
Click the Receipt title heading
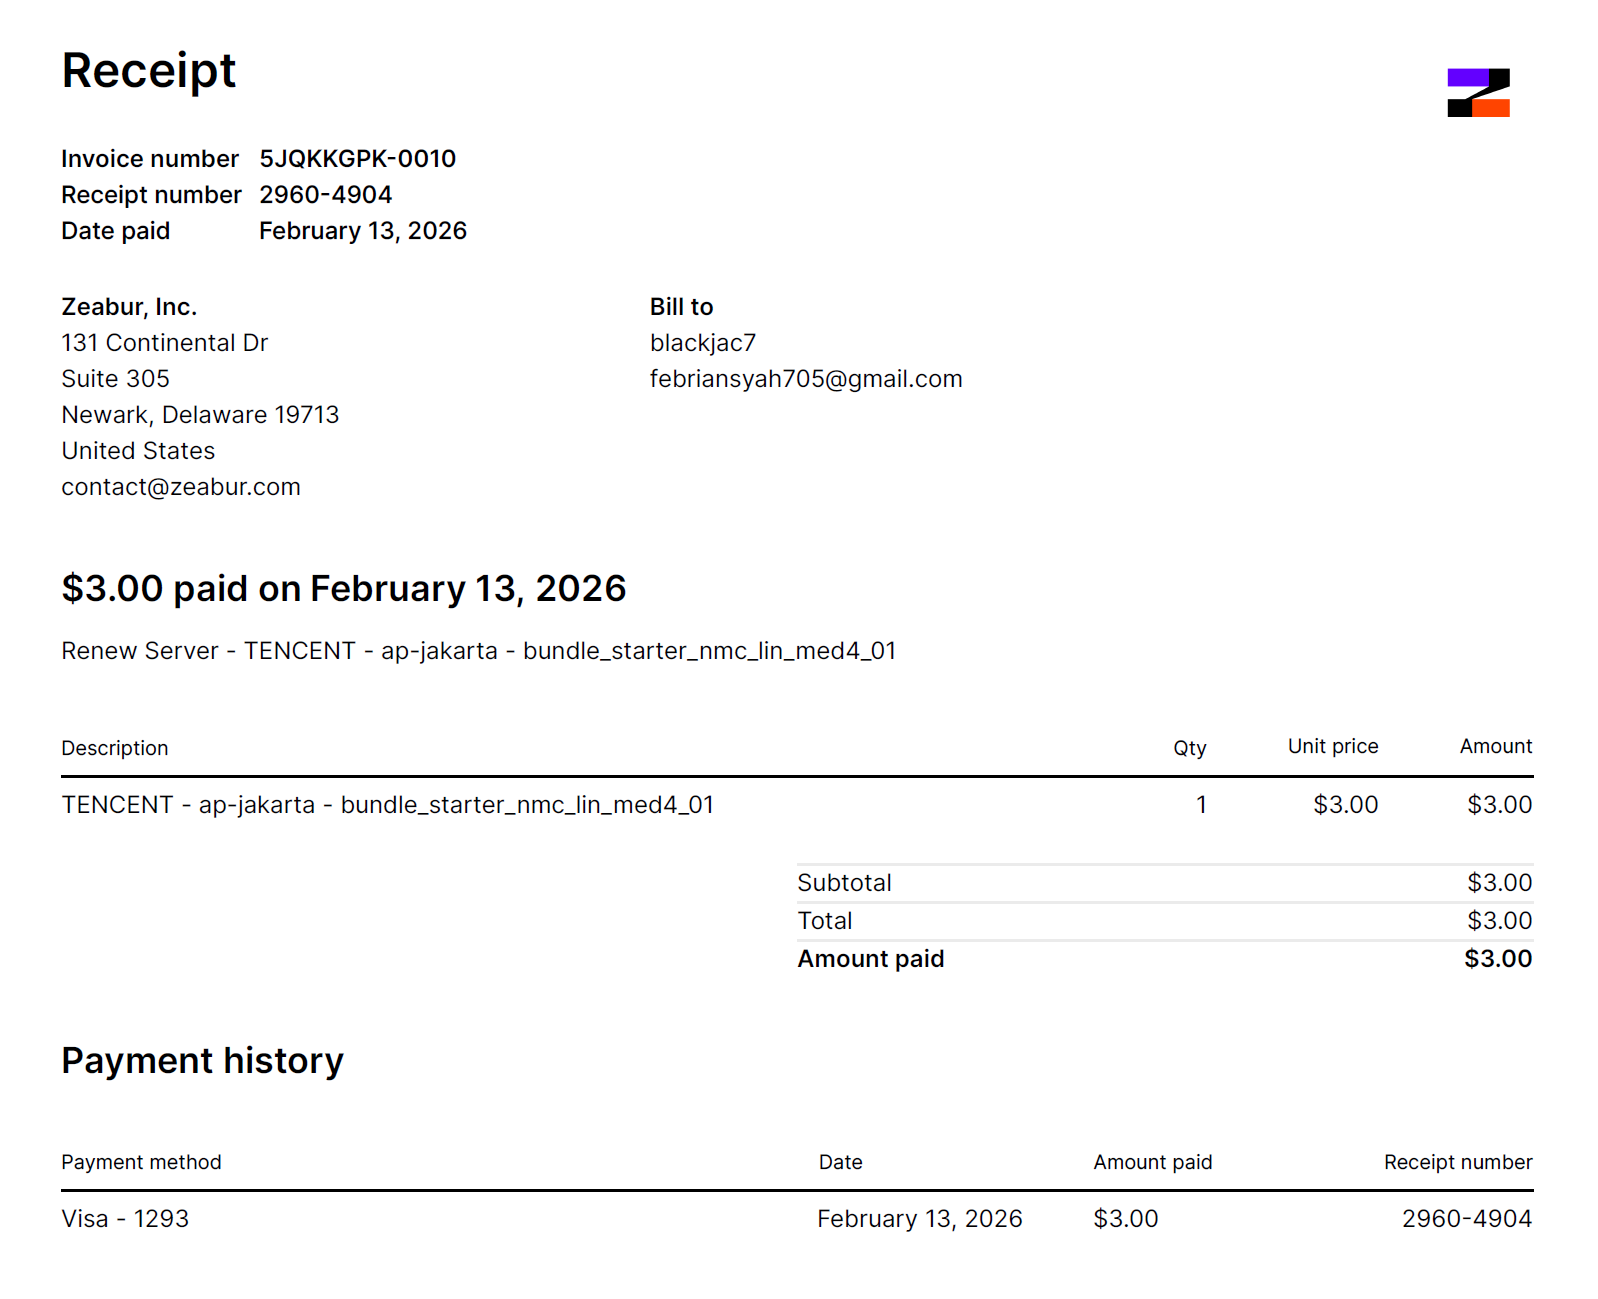[x=149, y=71]
